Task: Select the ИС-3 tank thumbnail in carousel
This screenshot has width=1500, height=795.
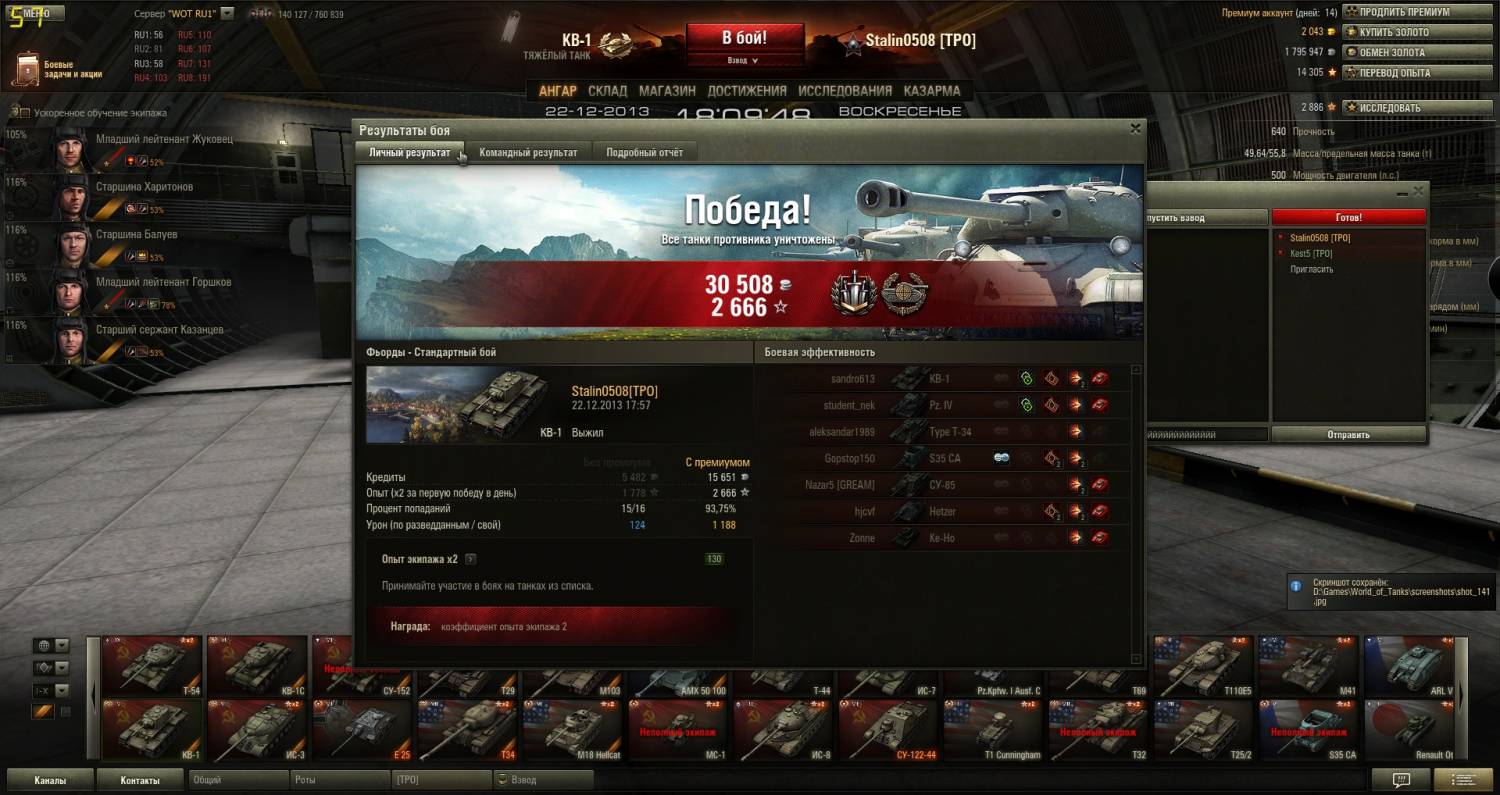Action: 257,730
